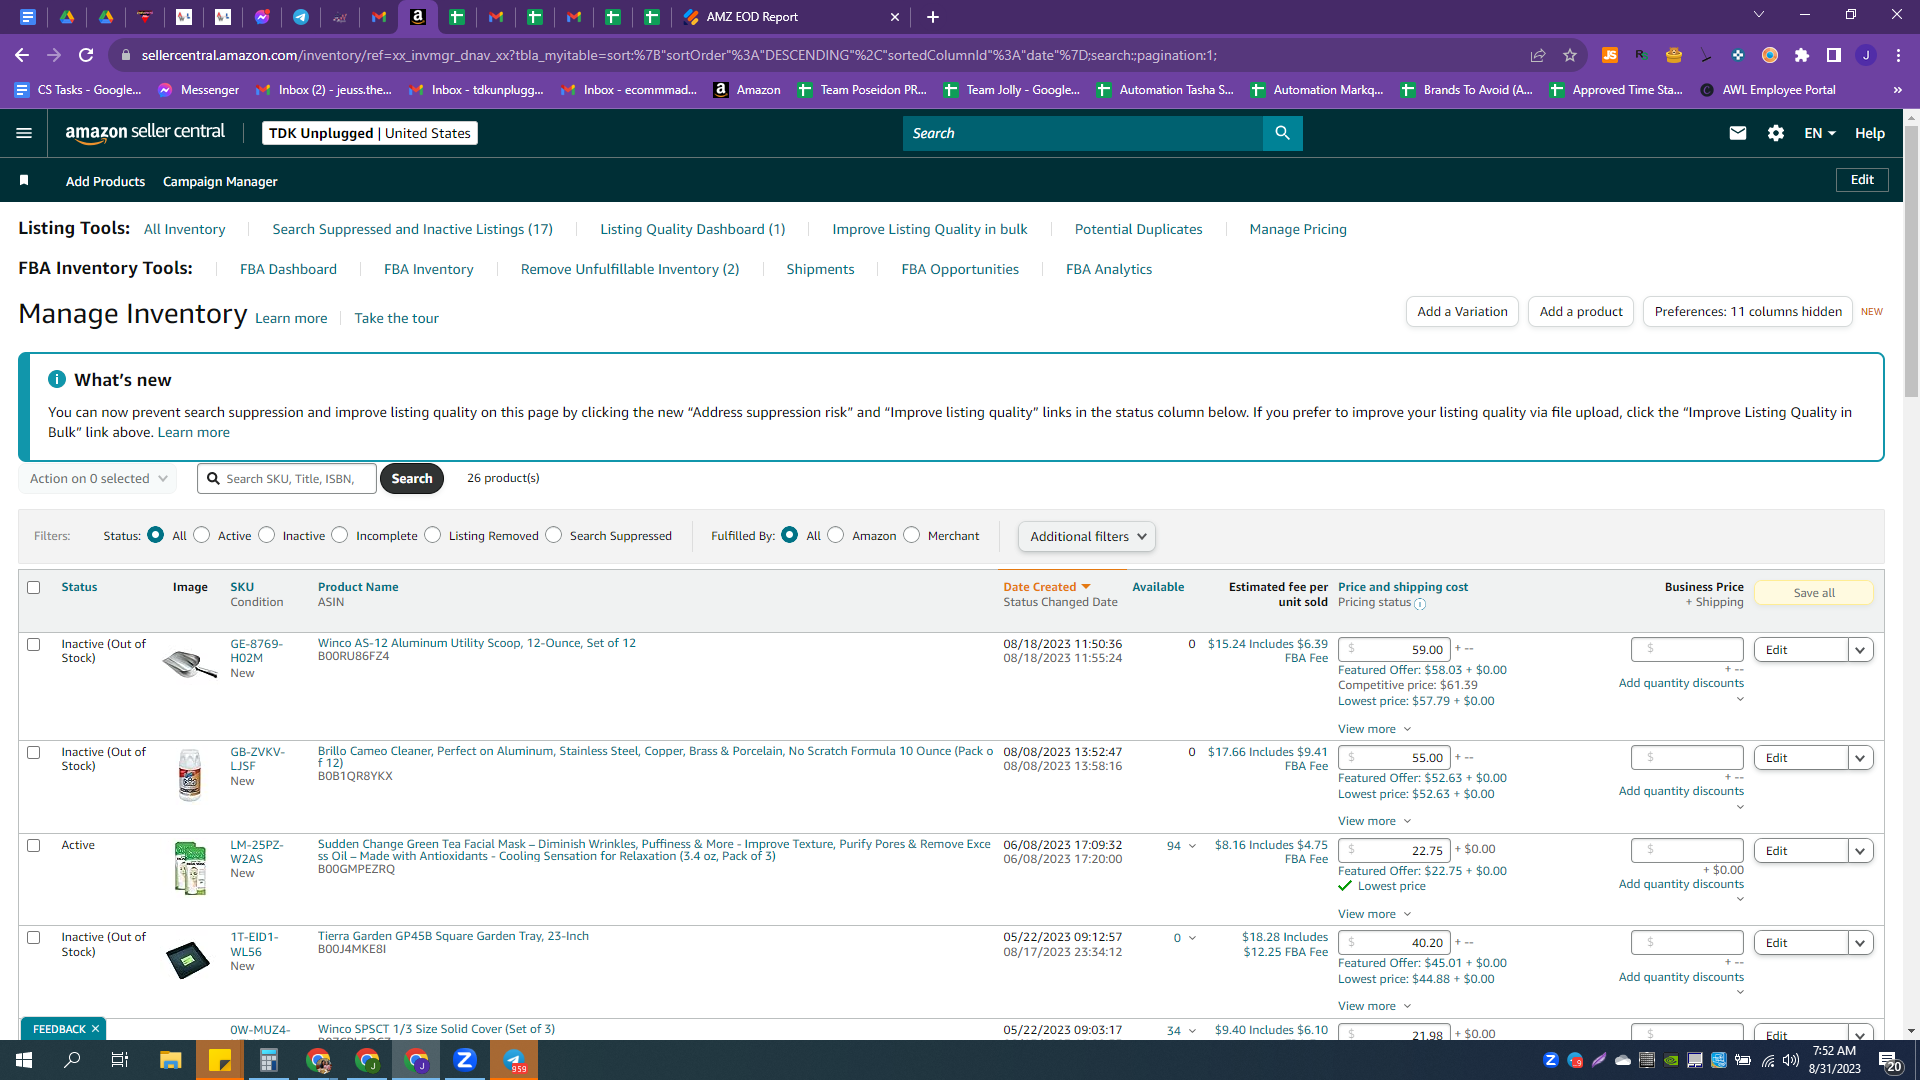The image size is (1920, 1080).
Task: Open Zoom from the taskbar
Action: tap(465, 1060)
